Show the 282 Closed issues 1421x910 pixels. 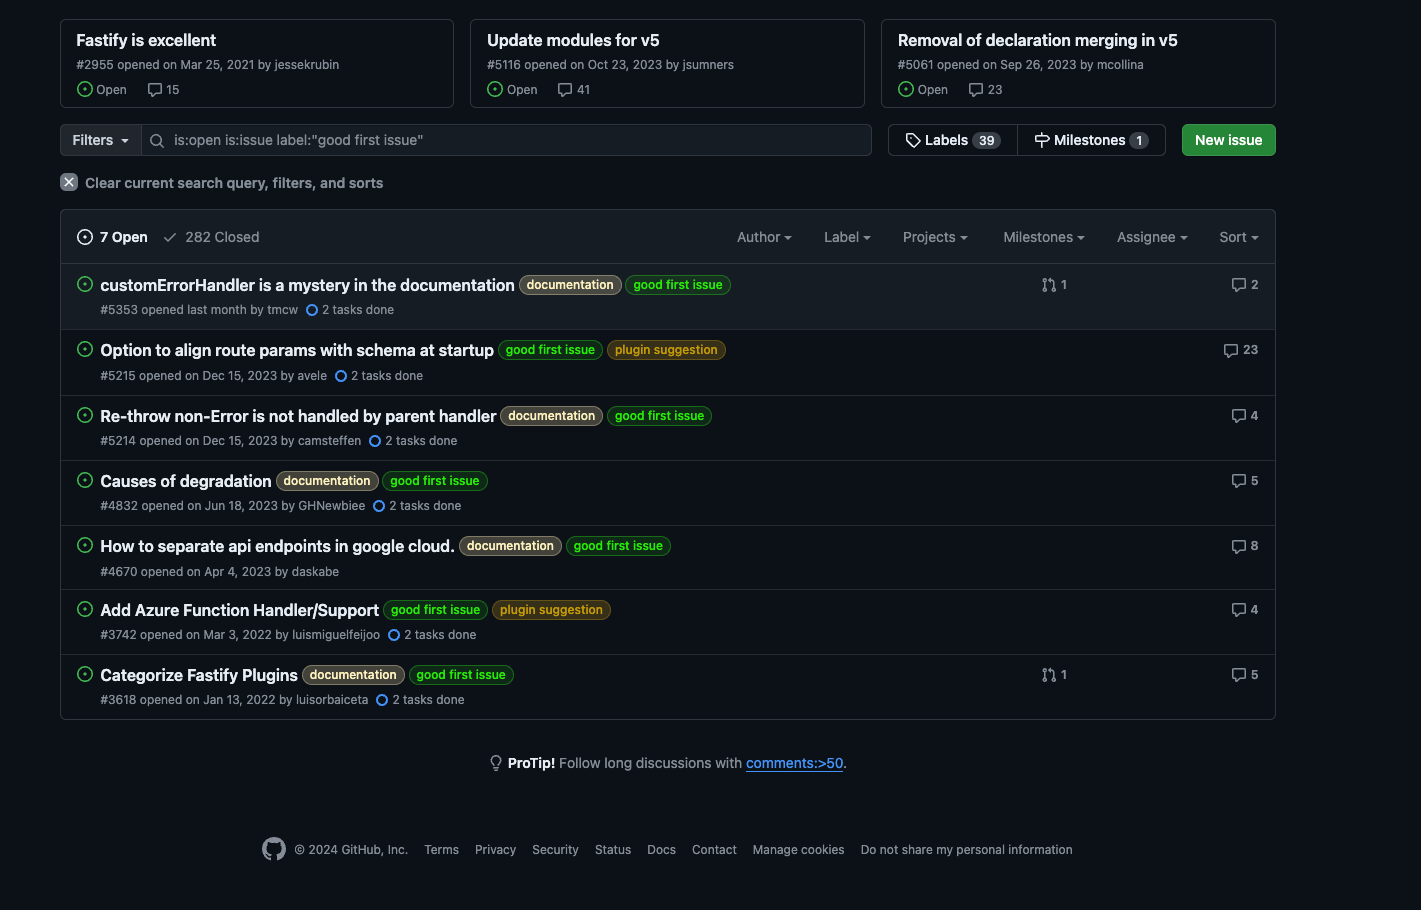pyautogui.click(x=211, y=237)
